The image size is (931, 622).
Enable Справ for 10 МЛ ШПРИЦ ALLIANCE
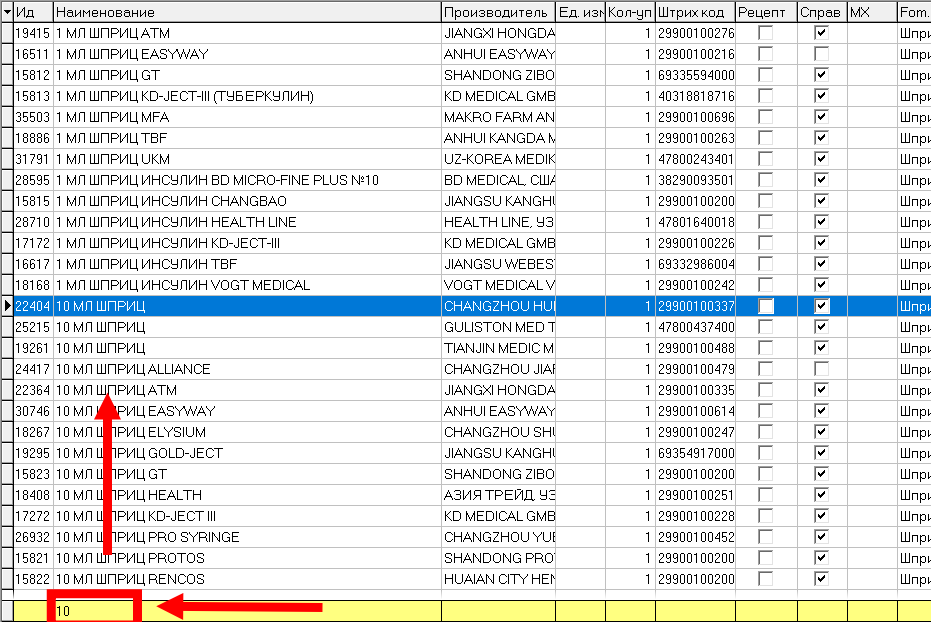pyautogui.click(x=822, y=369)
